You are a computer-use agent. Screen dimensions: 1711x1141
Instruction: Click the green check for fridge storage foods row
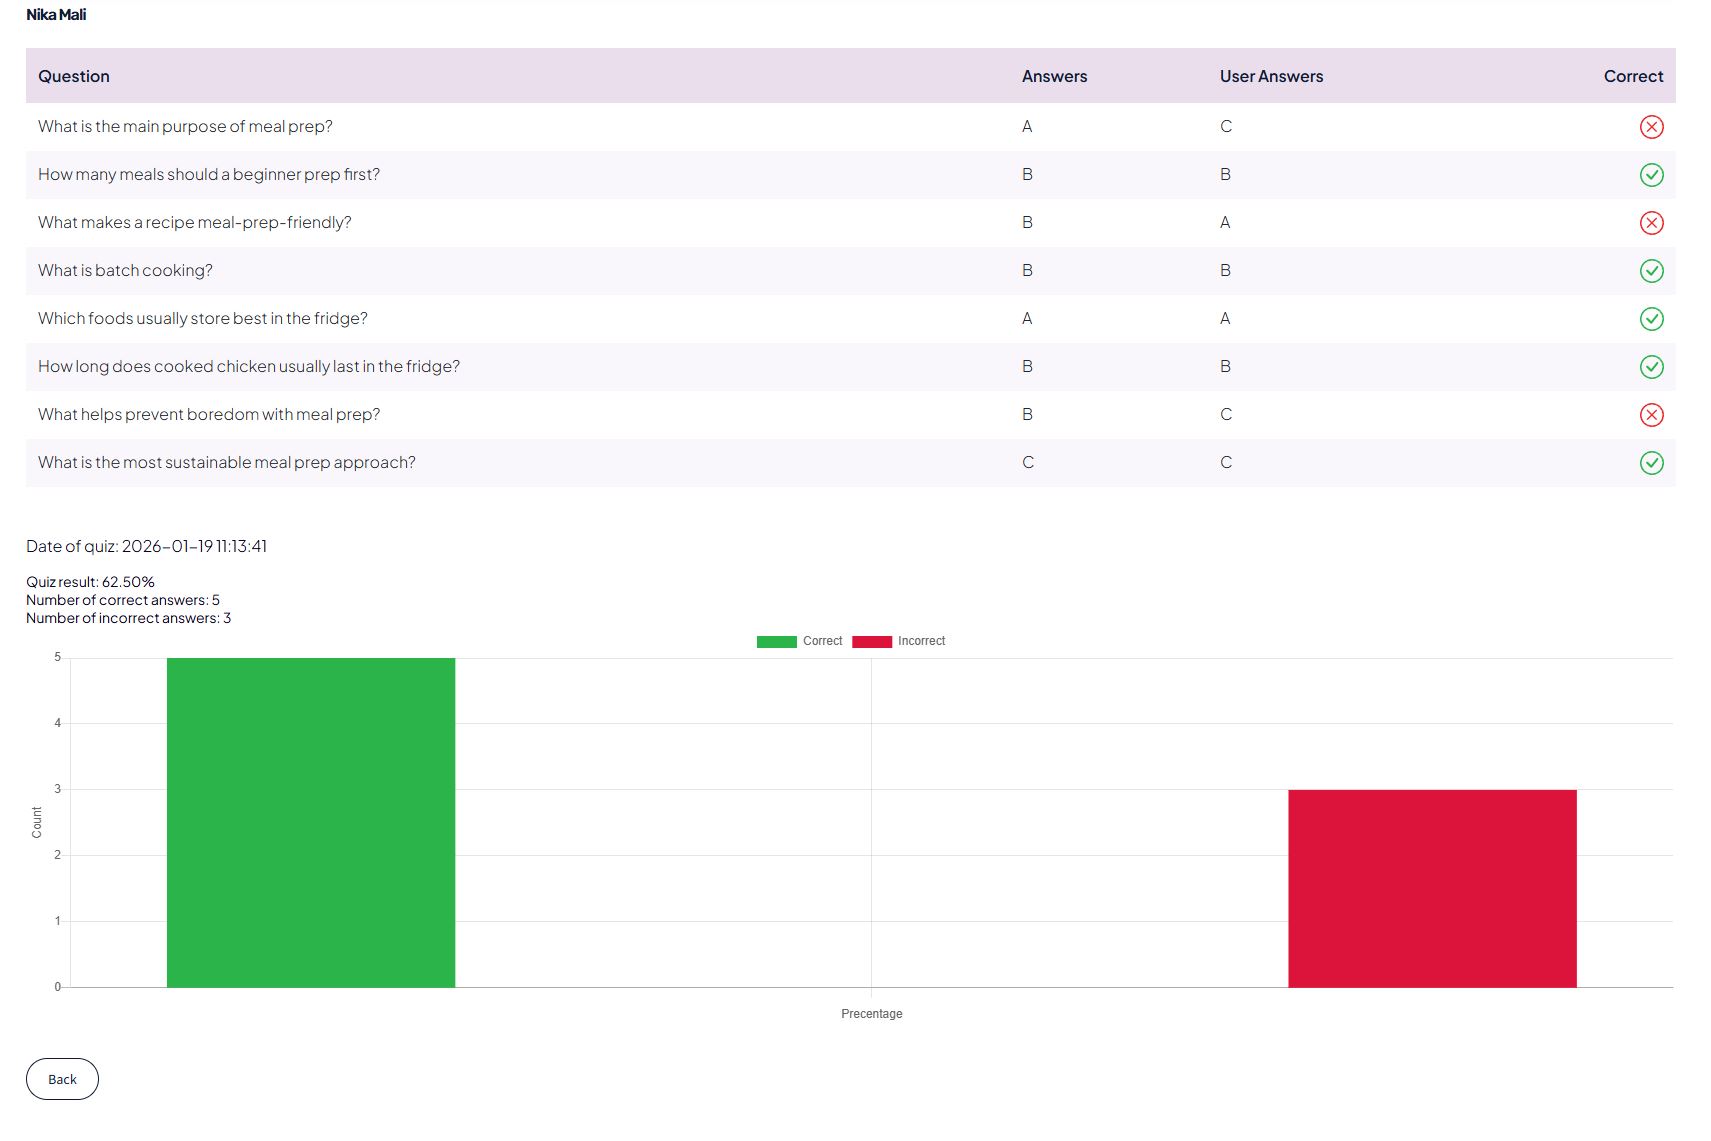pyautogui.click(x=1651, y=319)
